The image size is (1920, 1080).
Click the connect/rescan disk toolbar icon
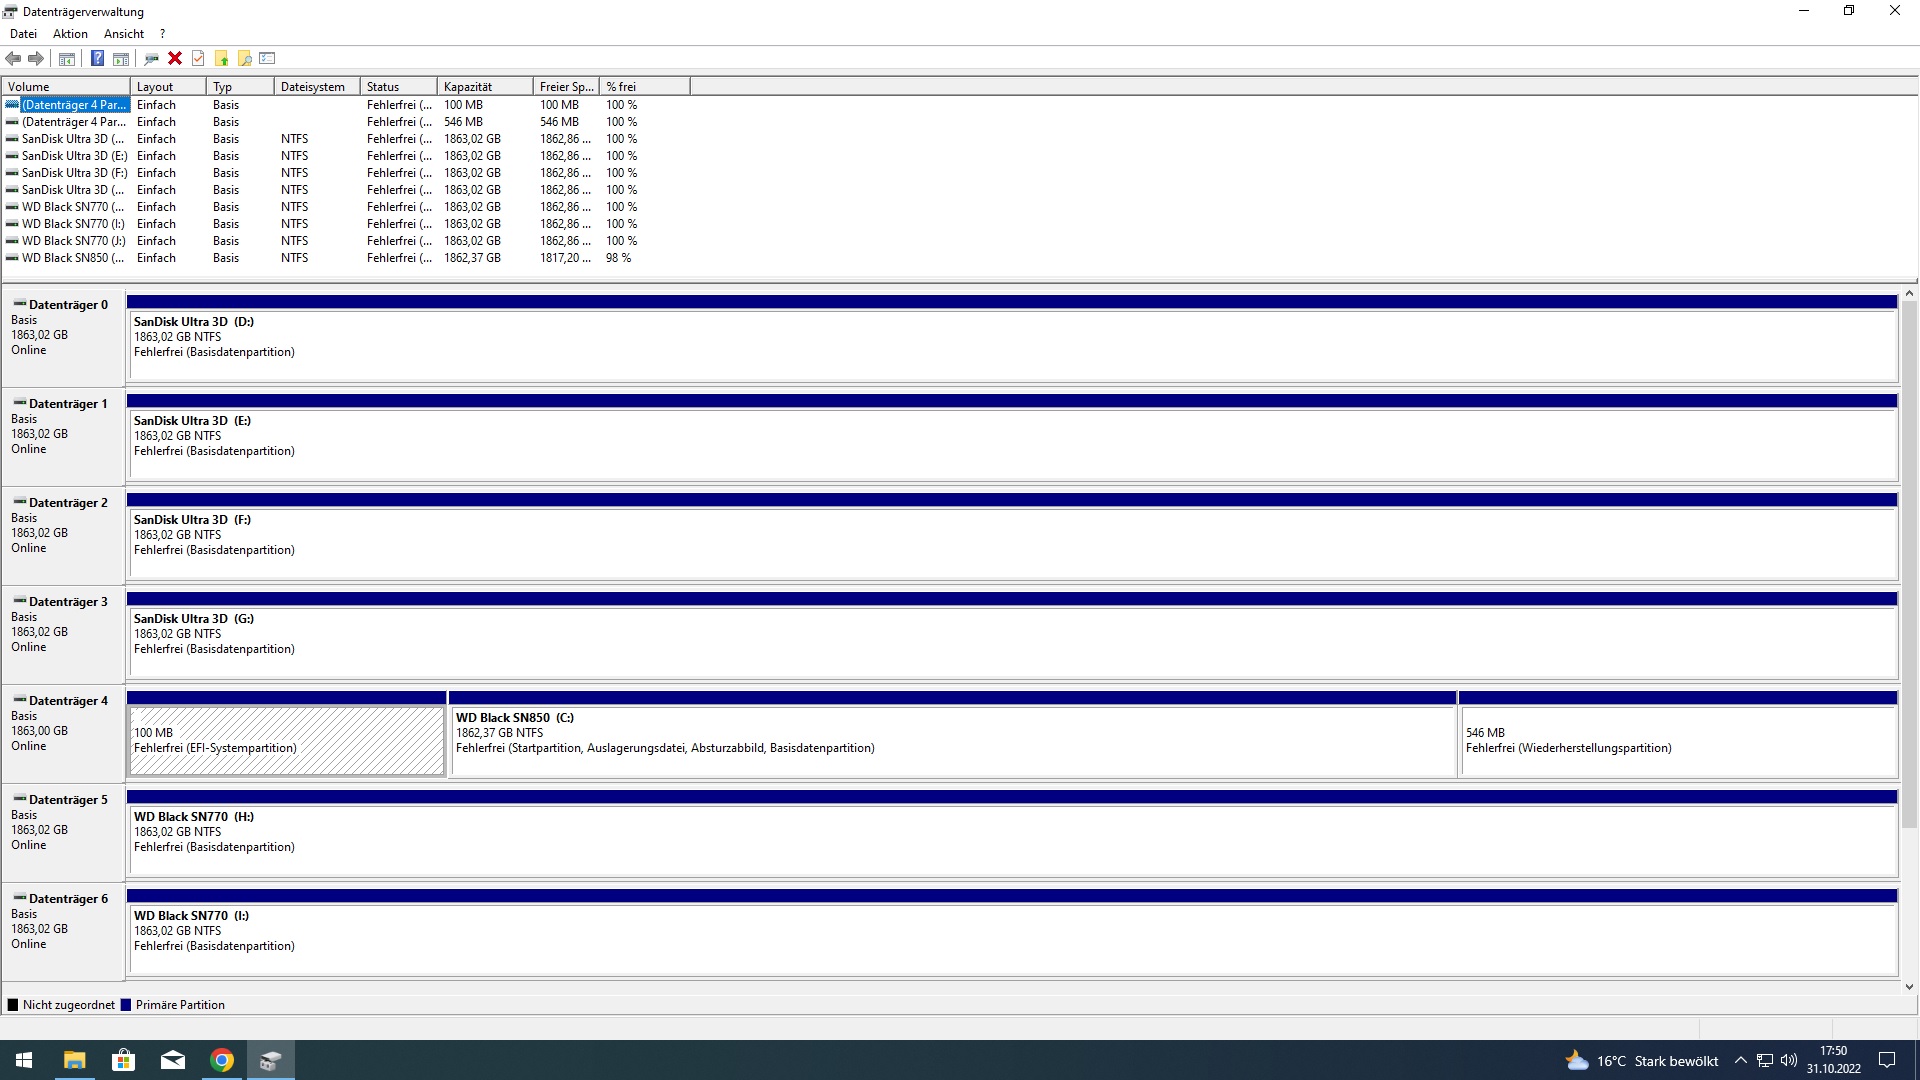point(151,58)
